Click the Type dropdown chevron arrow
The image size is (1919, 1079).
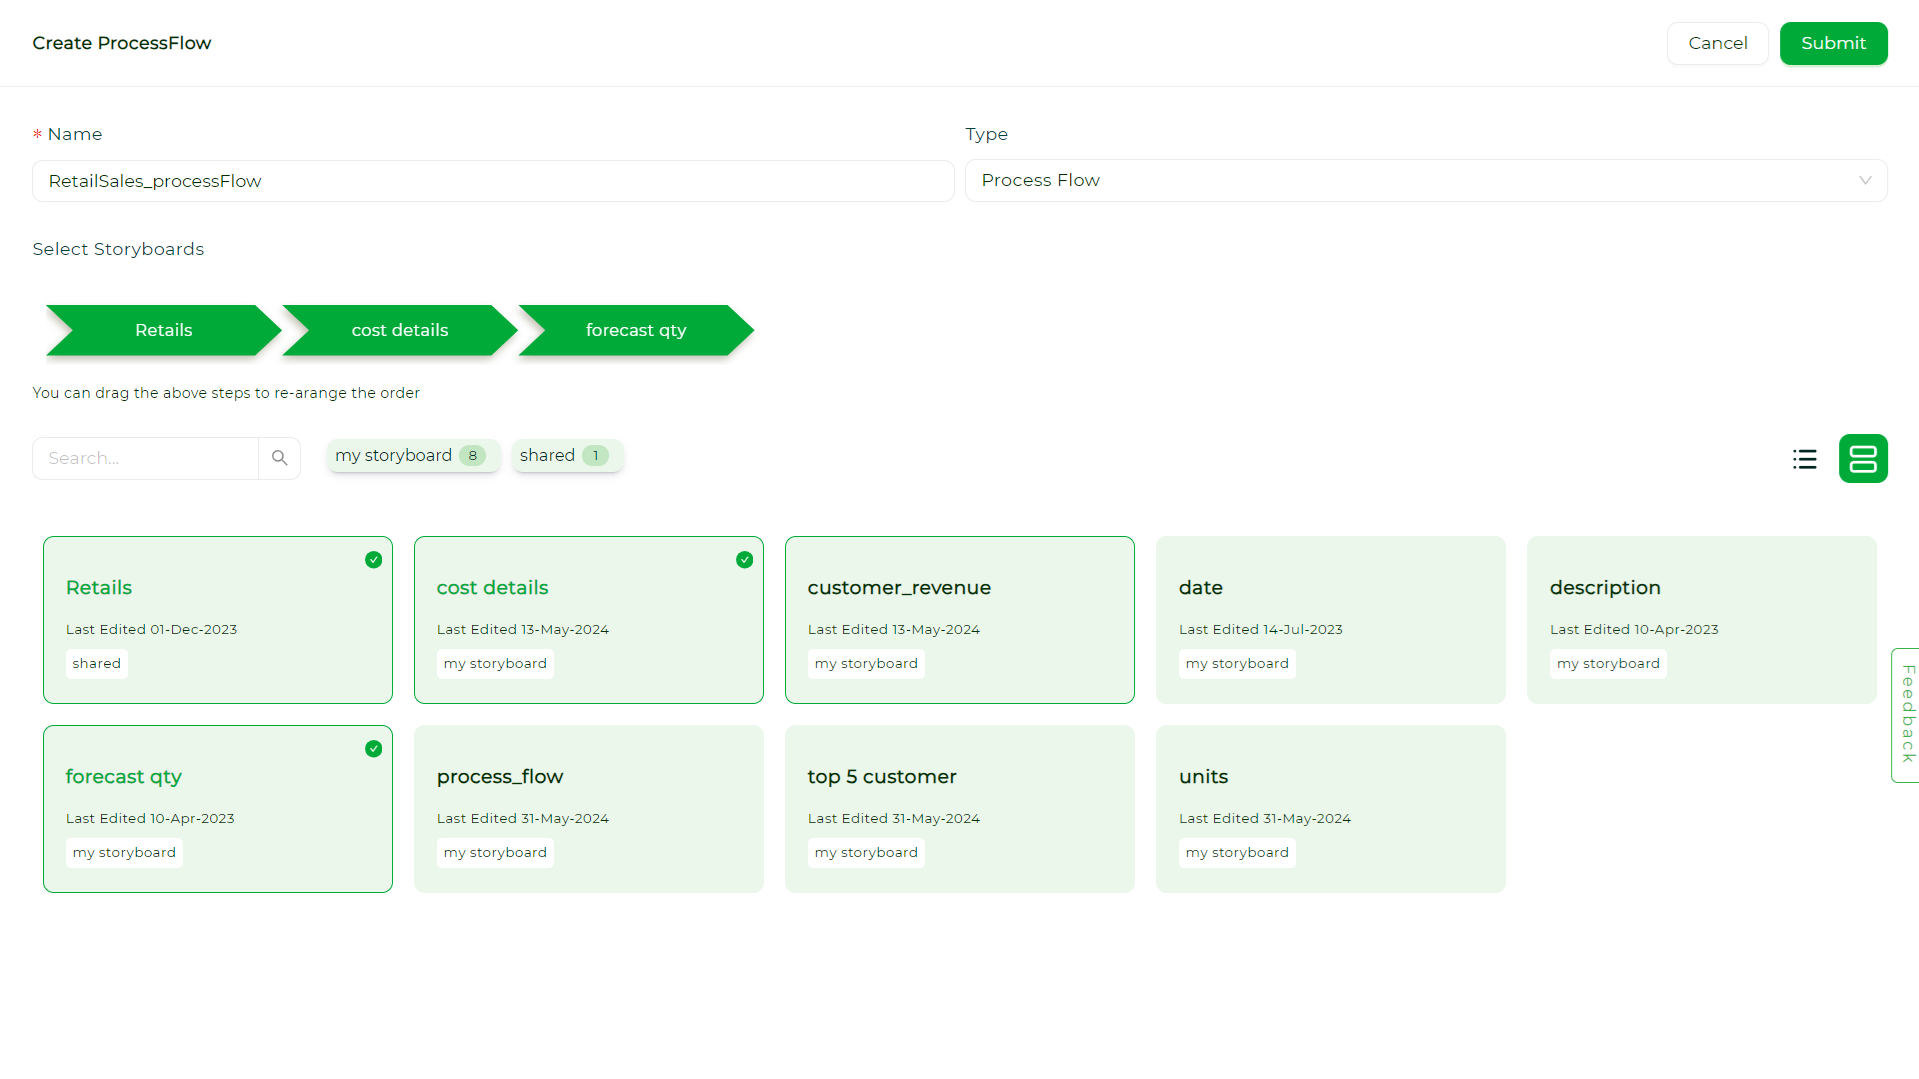(1865, 181)
